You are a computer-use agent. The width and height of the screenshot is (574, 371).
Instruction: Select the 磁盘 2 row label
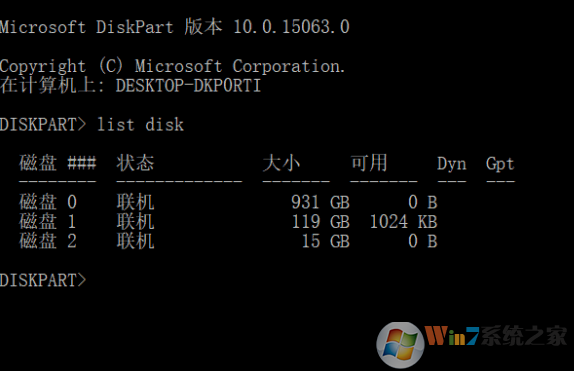click(48, 241)
